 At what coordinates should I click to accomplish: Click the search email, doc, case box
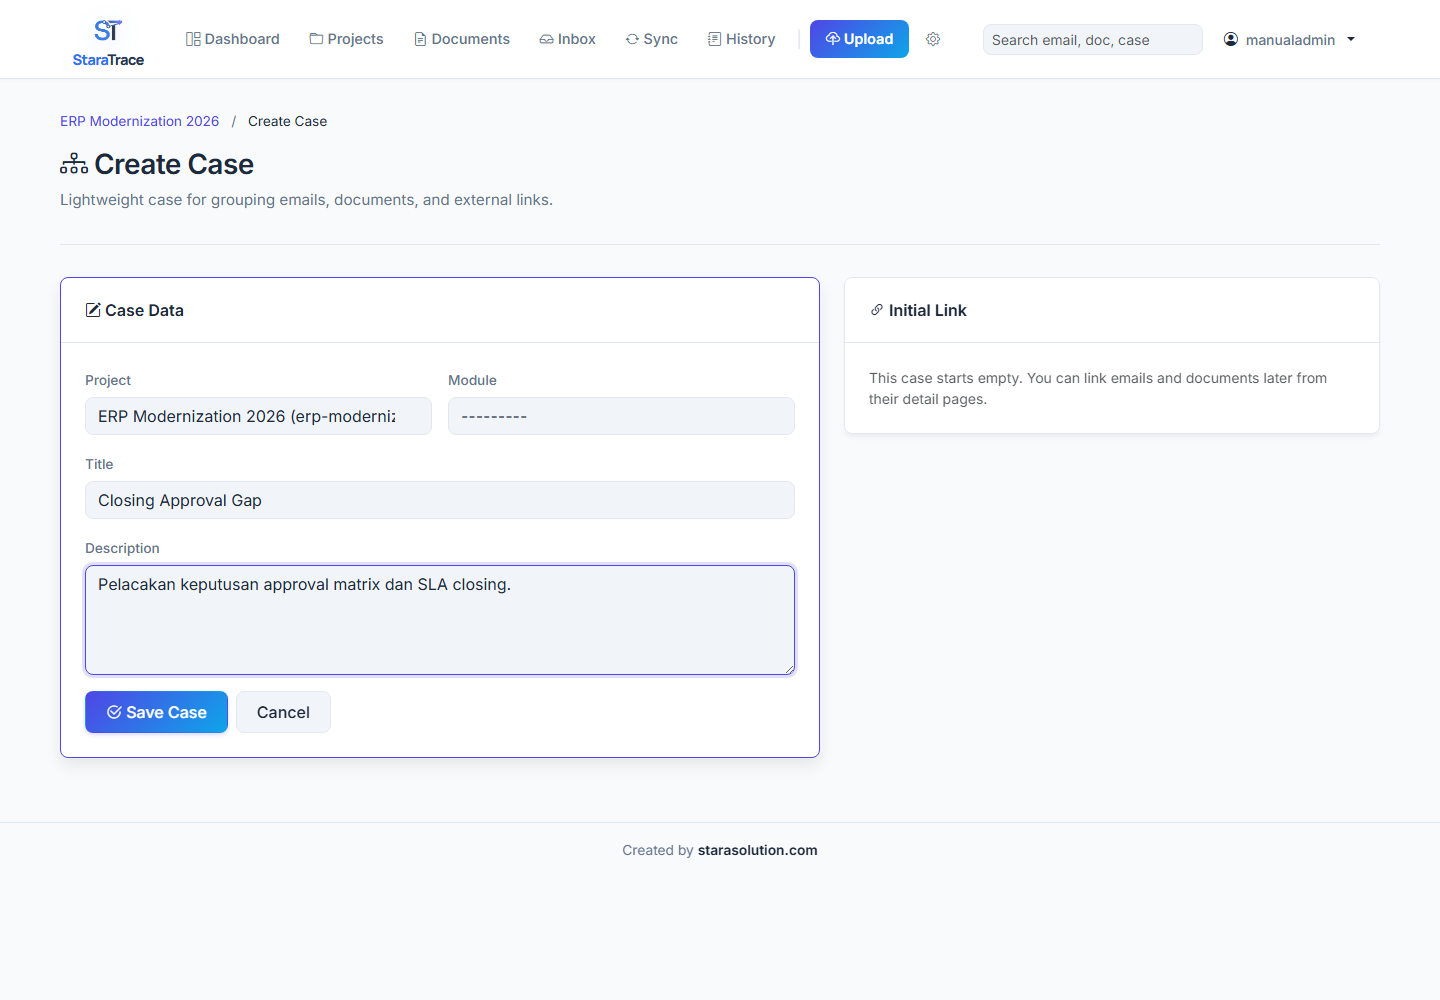tap(1092, 40)
